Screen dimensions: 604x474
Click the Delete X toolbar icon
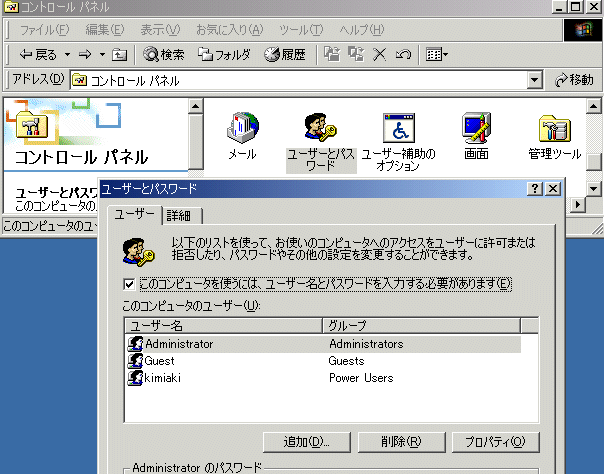(379, 54)
